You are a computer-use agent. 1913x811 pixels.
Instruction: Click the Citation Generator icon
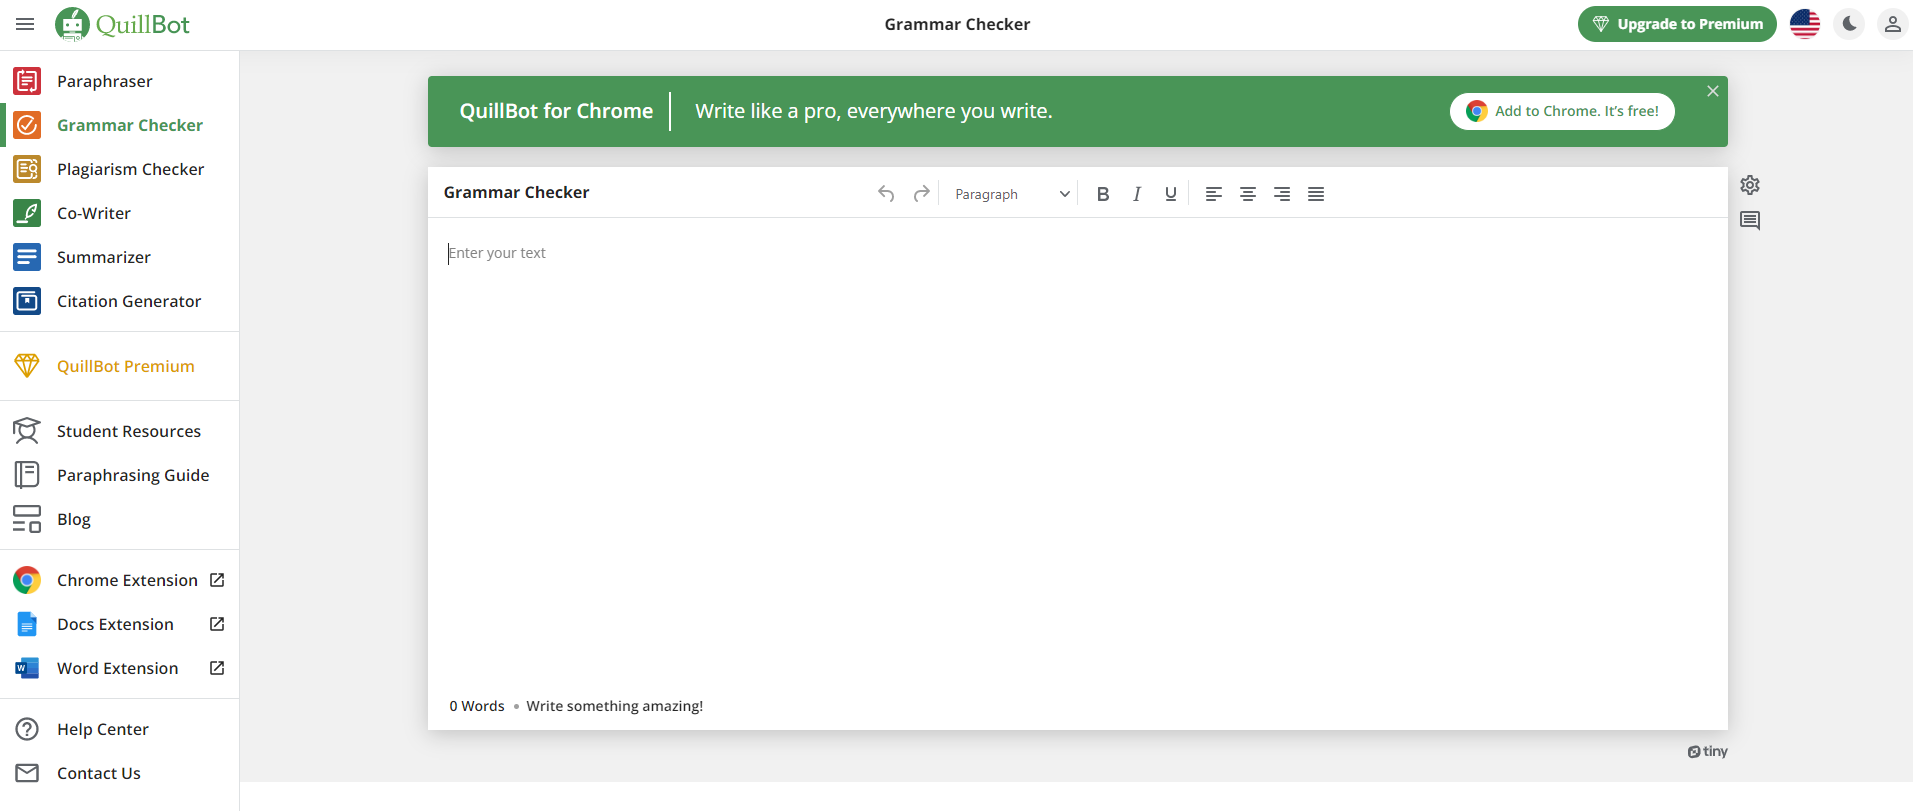27,301
